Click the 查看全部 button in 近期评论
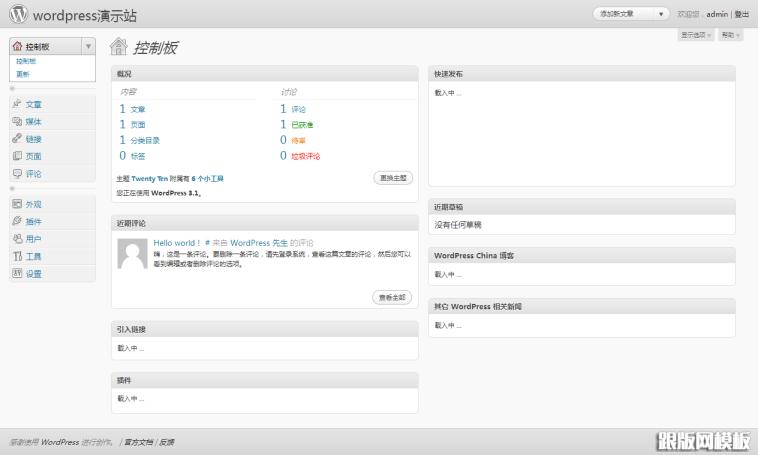Screen dimensions: 758x455 [x=392, y=297]
